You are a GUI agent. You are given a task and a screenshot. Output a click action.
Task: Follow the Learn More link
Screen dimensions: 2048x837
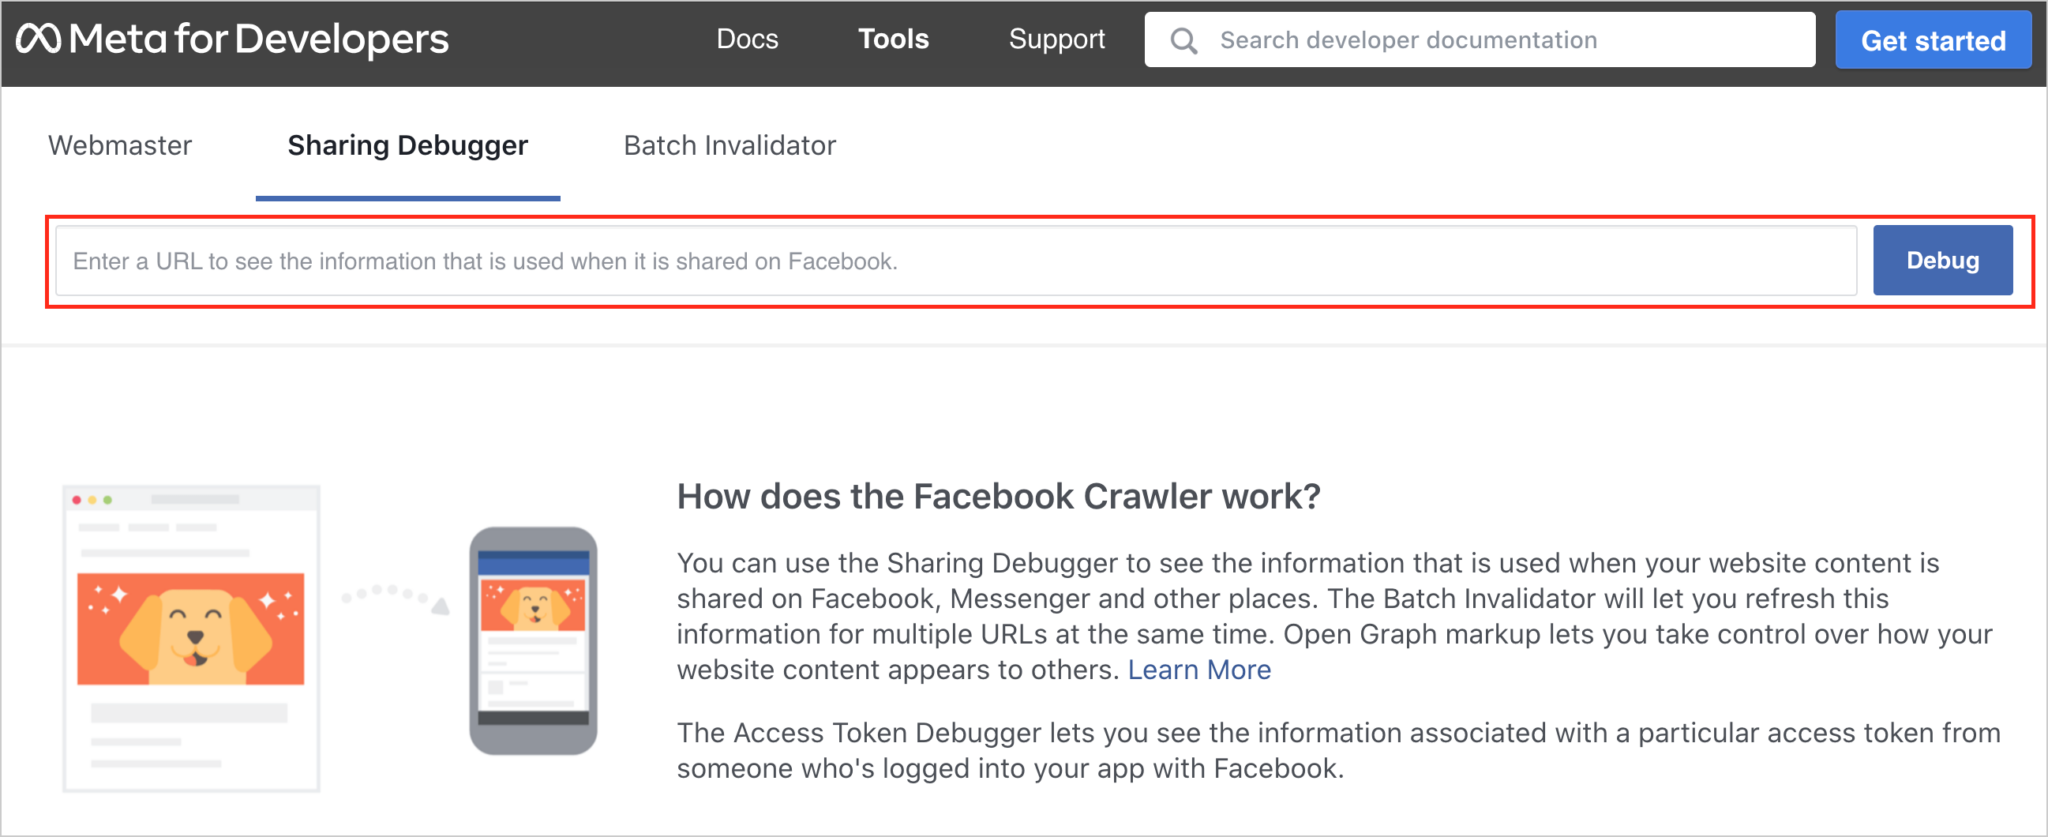click(x=1199, y=670)
